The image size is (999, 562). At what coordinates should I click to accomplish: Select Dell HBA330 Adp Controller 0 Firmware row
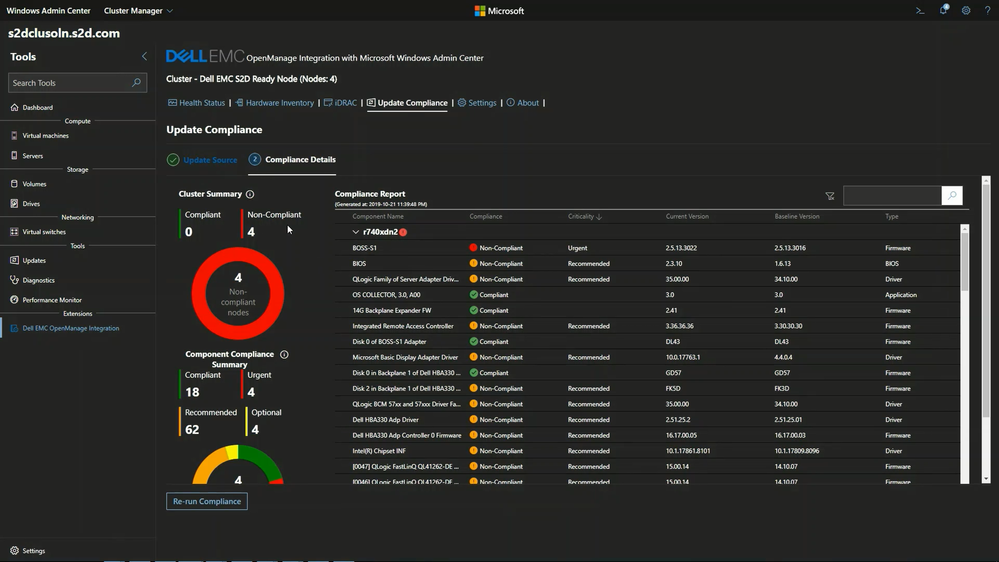pyautogui.click(x=647, y=435)
